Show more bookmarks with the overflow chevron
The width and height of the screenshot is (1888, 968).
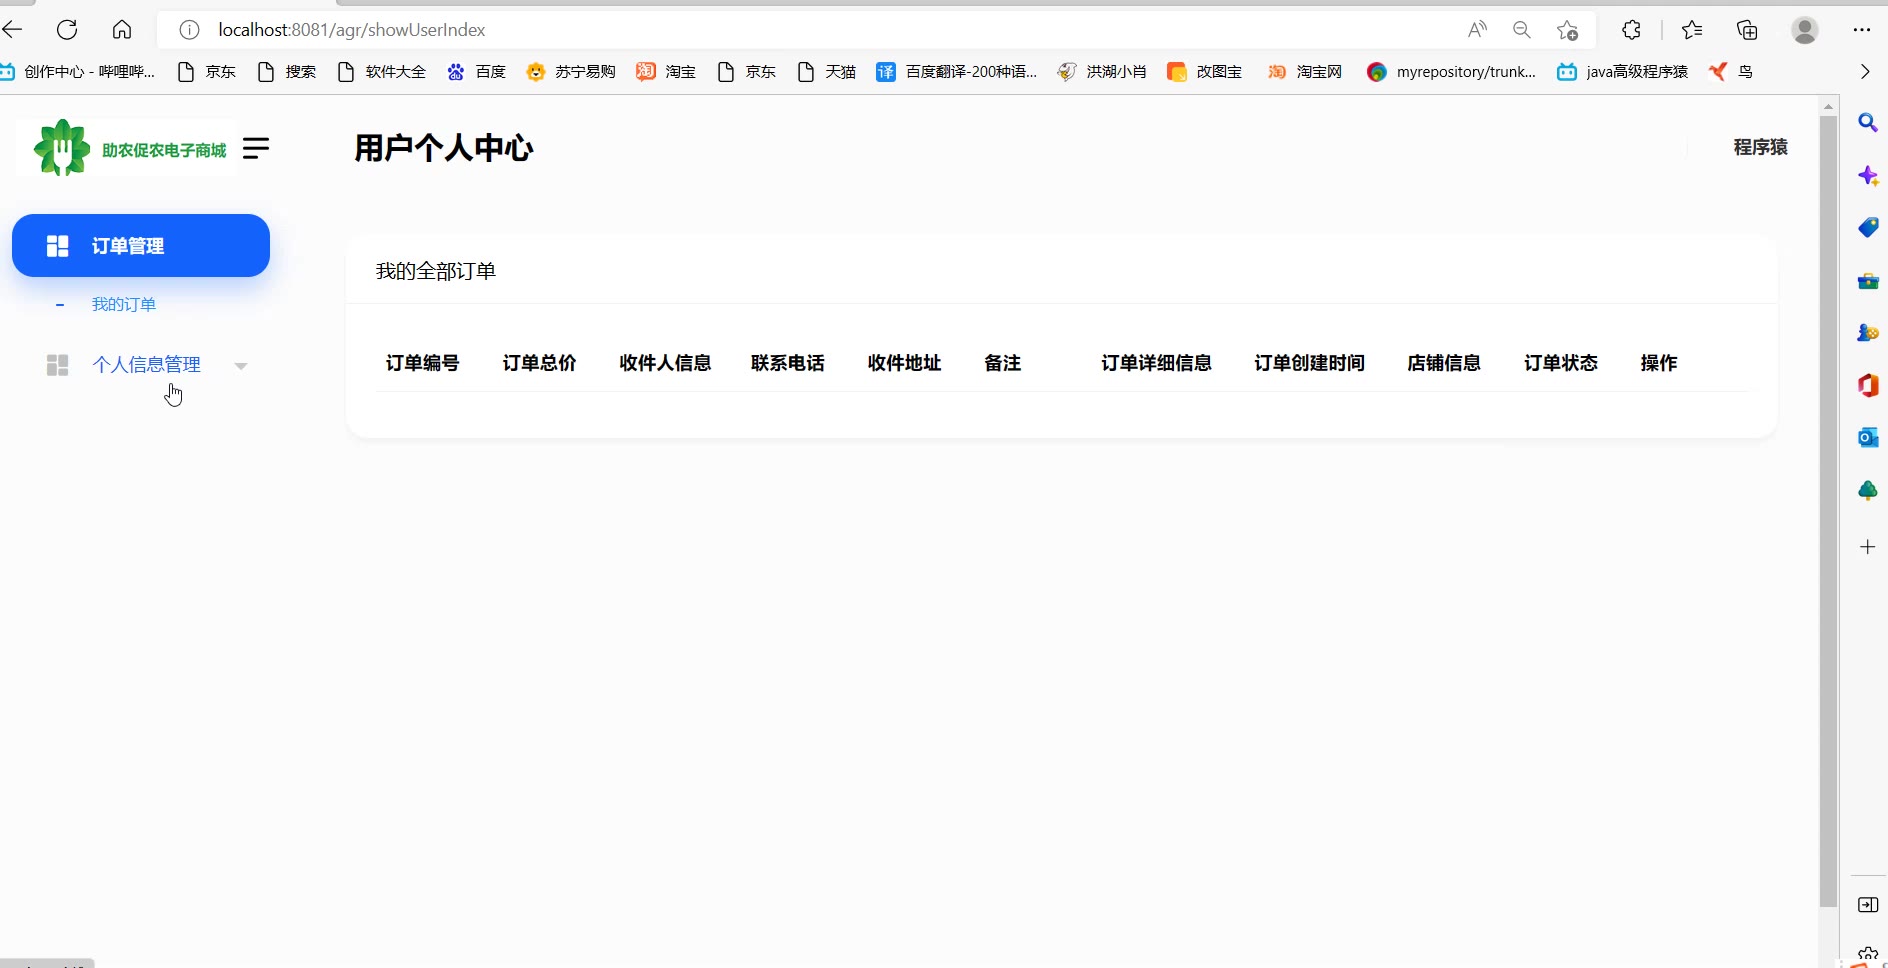(x=1865, y=71)
